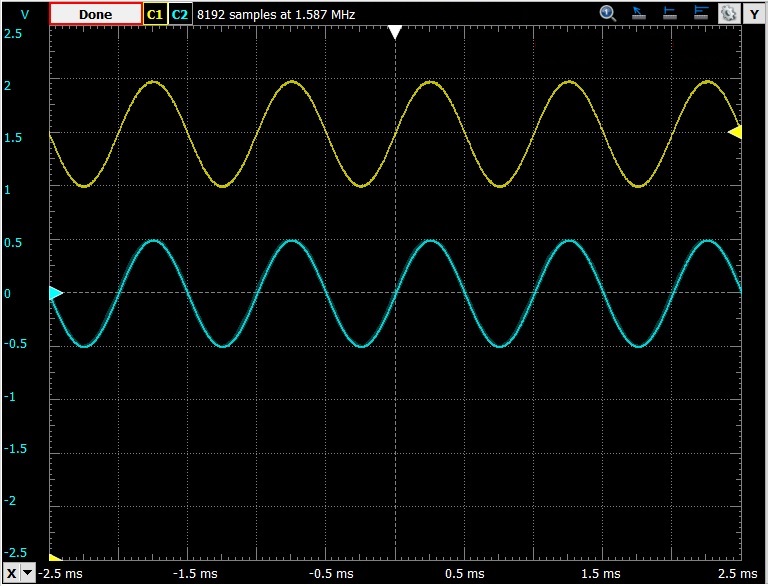This screenshot has width=768, height=586.
Task: Click the 1.5 voltage axis label
Action: pos(13,138)
